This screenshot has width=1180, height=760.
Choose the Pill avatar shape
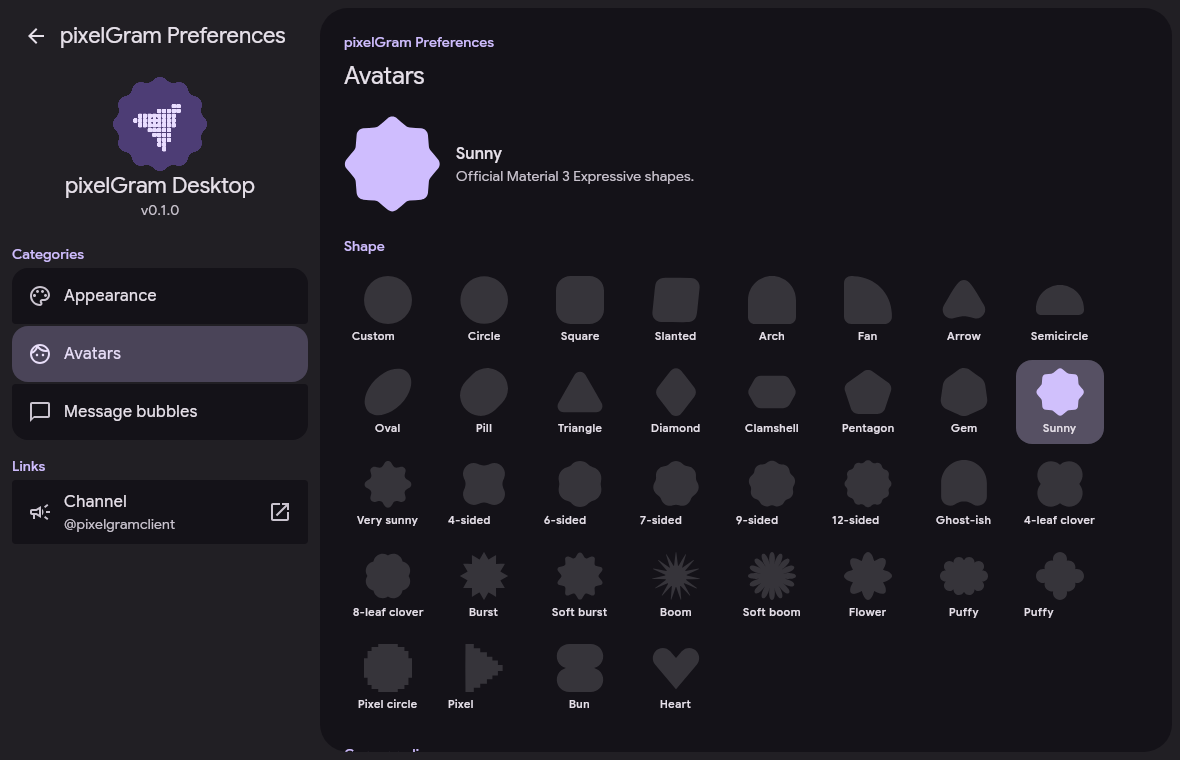point(484,402)
